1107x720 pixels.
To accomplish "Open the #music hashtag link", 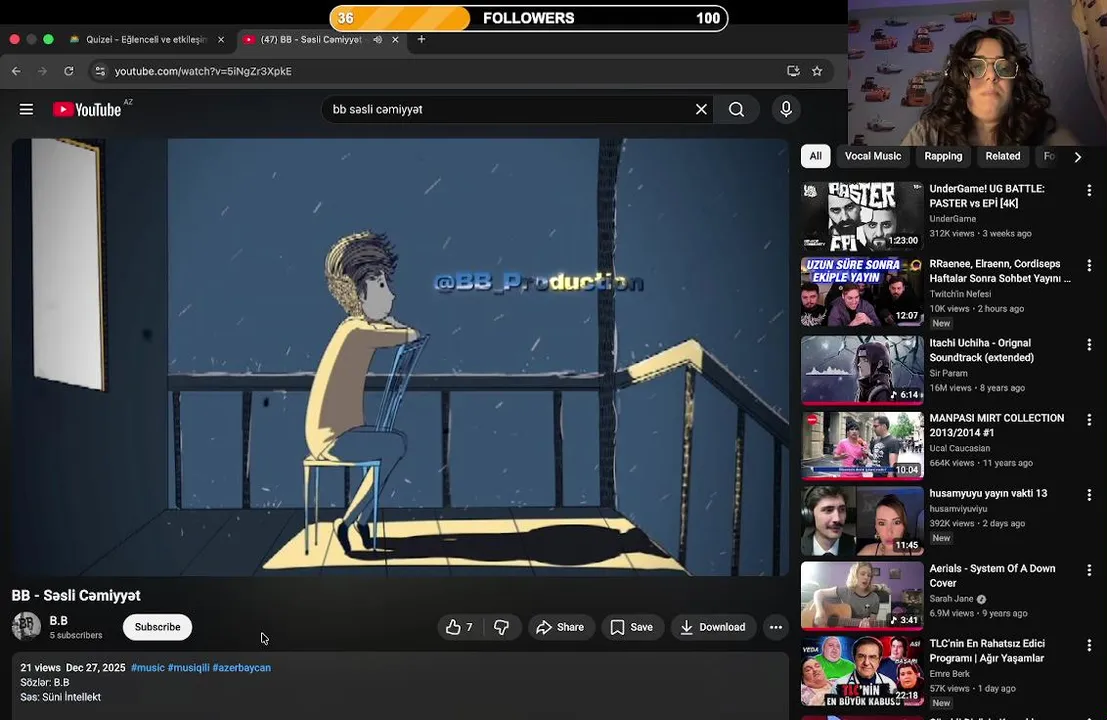I will tap(148, 668).
